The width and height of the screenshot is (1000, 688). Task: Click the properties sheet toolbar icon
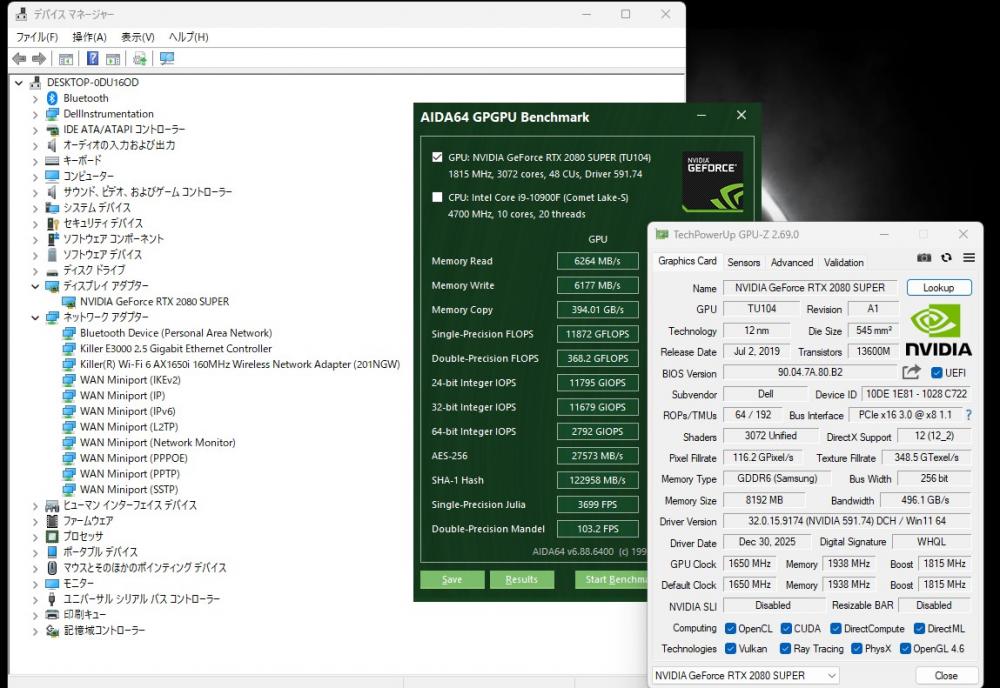click(113, 59)
